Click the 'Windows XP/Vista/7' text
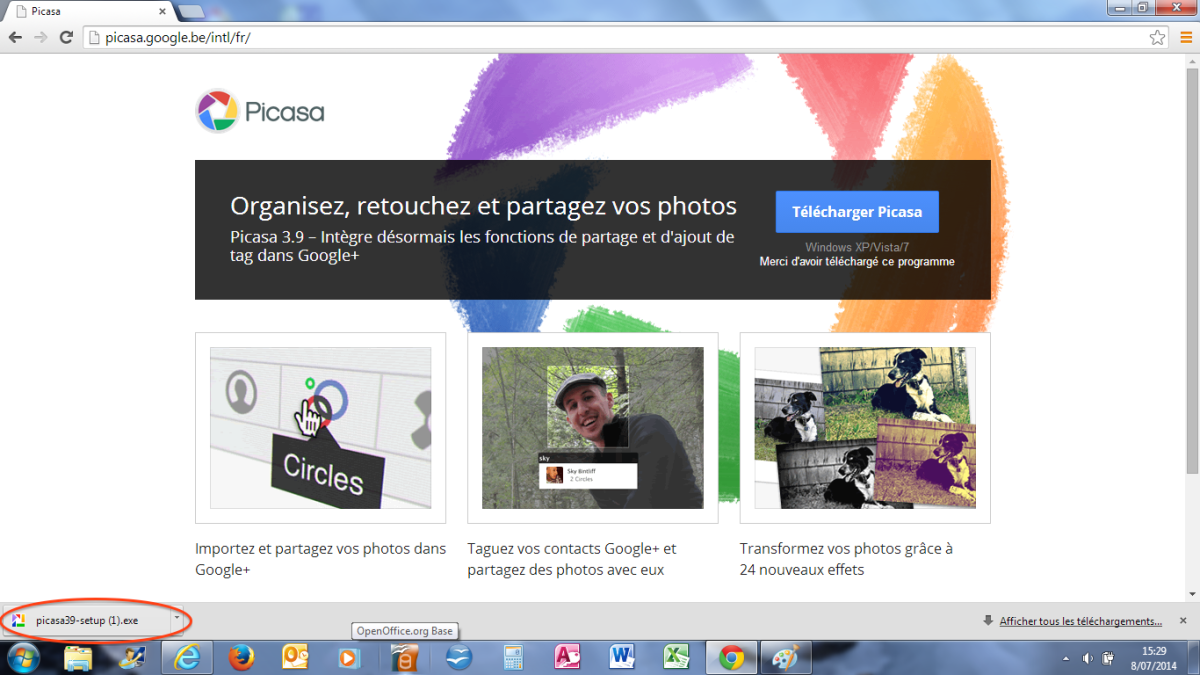 pos(857,247)
